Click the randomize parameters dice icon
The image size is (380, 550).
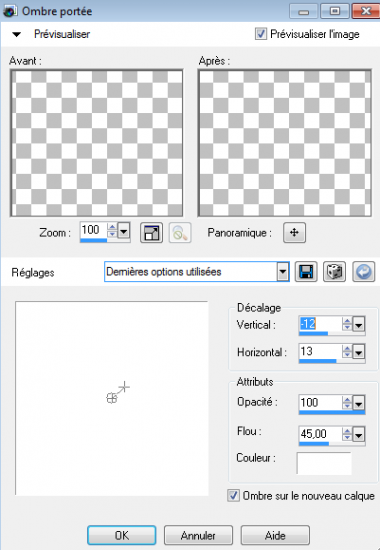point(334,272)
